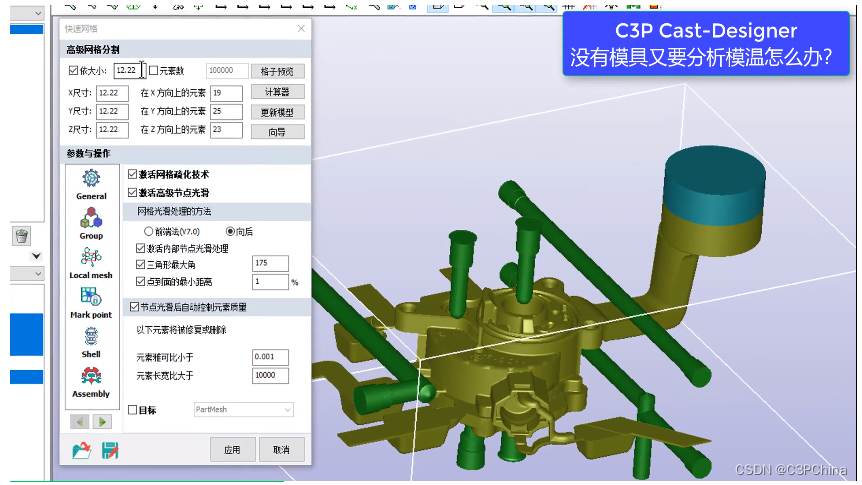This screenshot has width=862, height=485.
Task: Toggle the 点到面的最小距离 checkbox
Action: coord(140,282)
